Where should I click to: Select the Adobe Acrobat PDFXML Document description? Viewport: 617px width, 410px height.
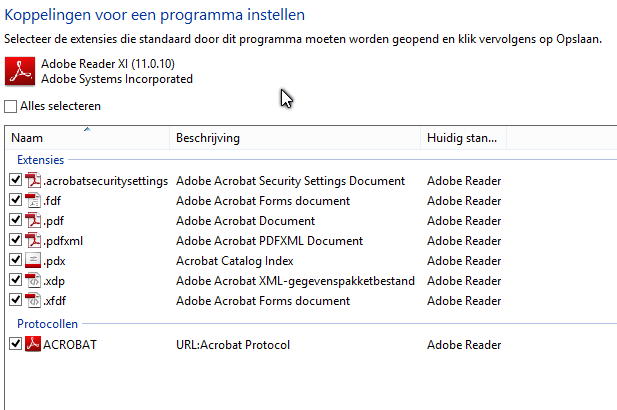[269, 241]
